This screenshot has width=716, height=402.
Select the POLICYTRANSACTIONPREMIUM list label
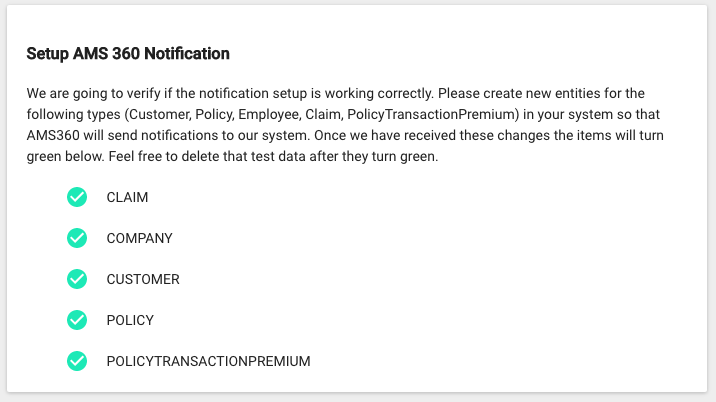208,361
